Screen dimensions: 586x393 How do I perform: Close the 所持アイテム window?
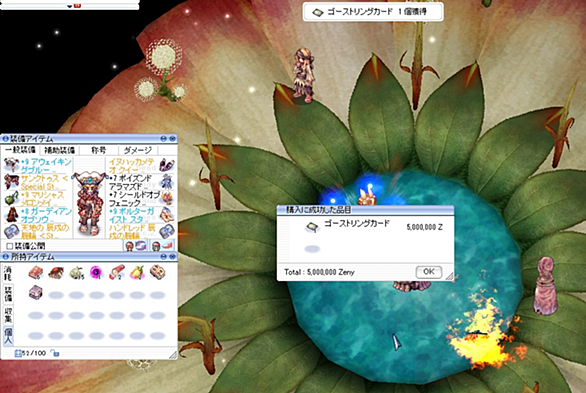(172, 257)
